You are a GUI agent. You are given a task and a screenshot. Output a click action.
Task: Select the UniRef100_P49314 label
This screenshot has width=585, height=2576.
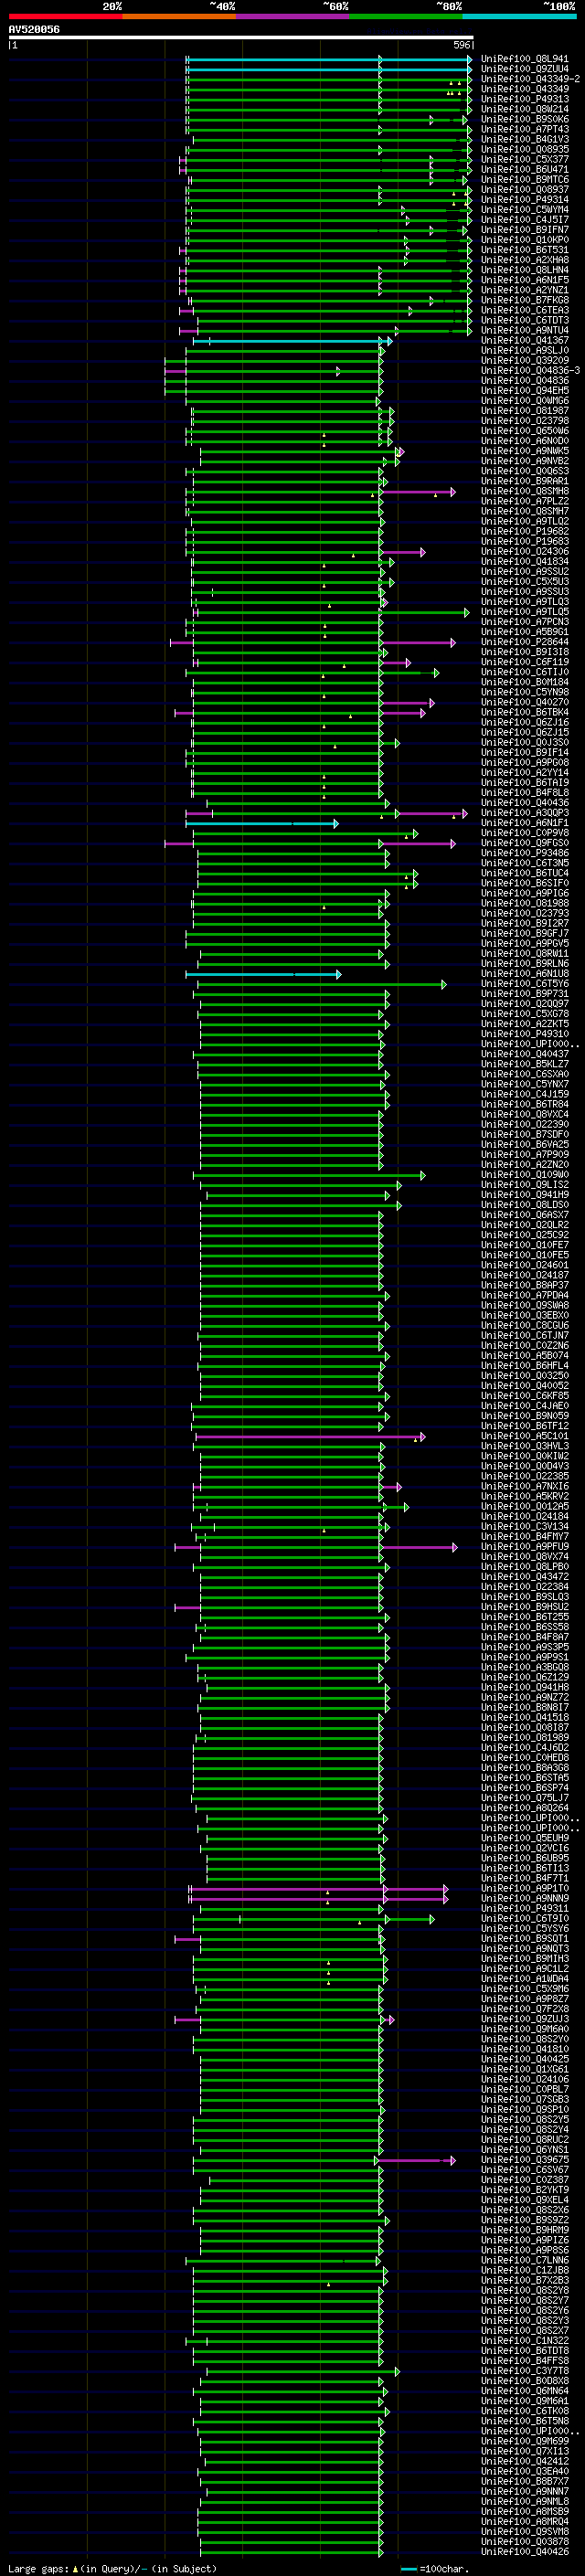pos(524,200)
